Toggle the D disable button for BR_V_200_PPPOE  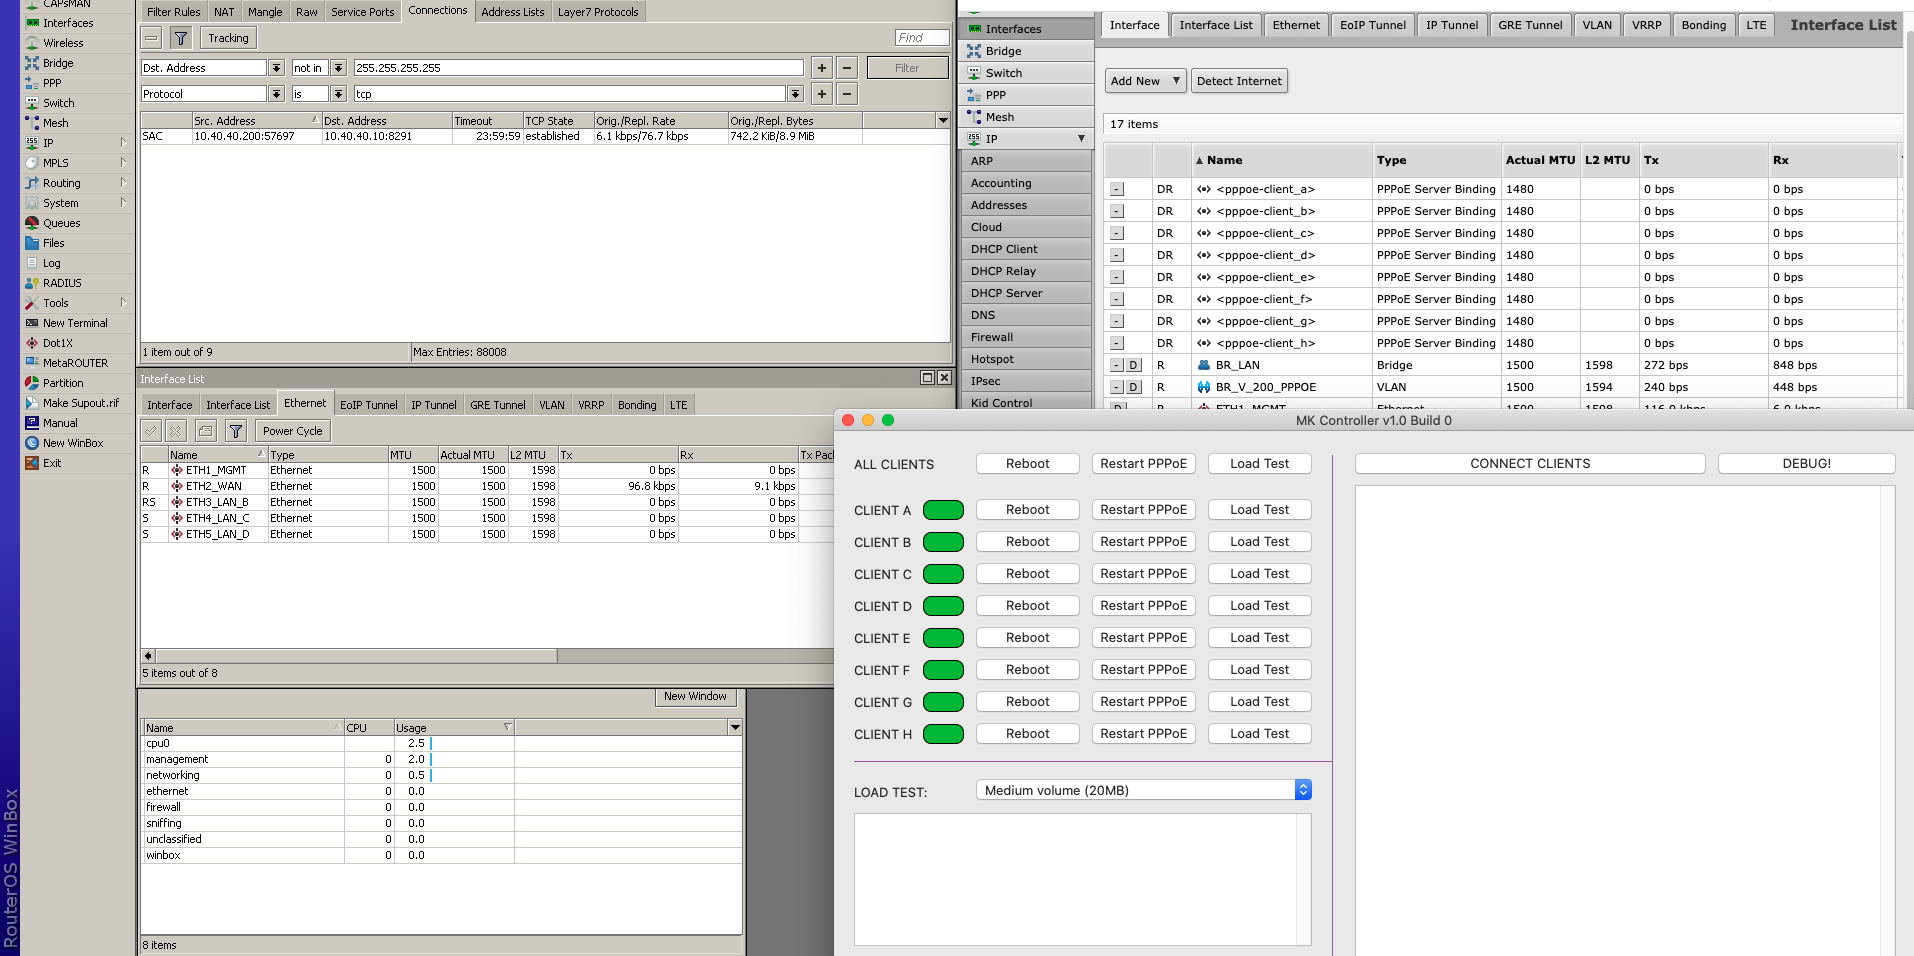(x=1134, y=388)
